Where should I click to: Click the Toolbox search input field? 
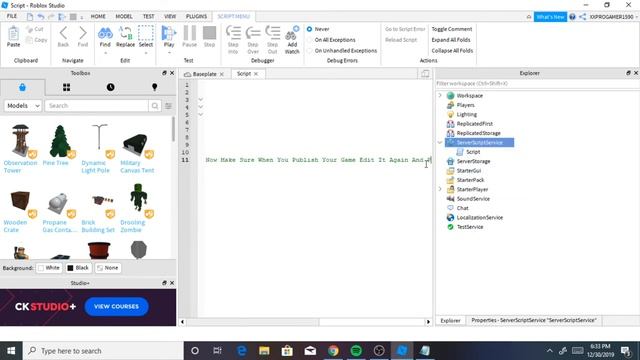97,106
